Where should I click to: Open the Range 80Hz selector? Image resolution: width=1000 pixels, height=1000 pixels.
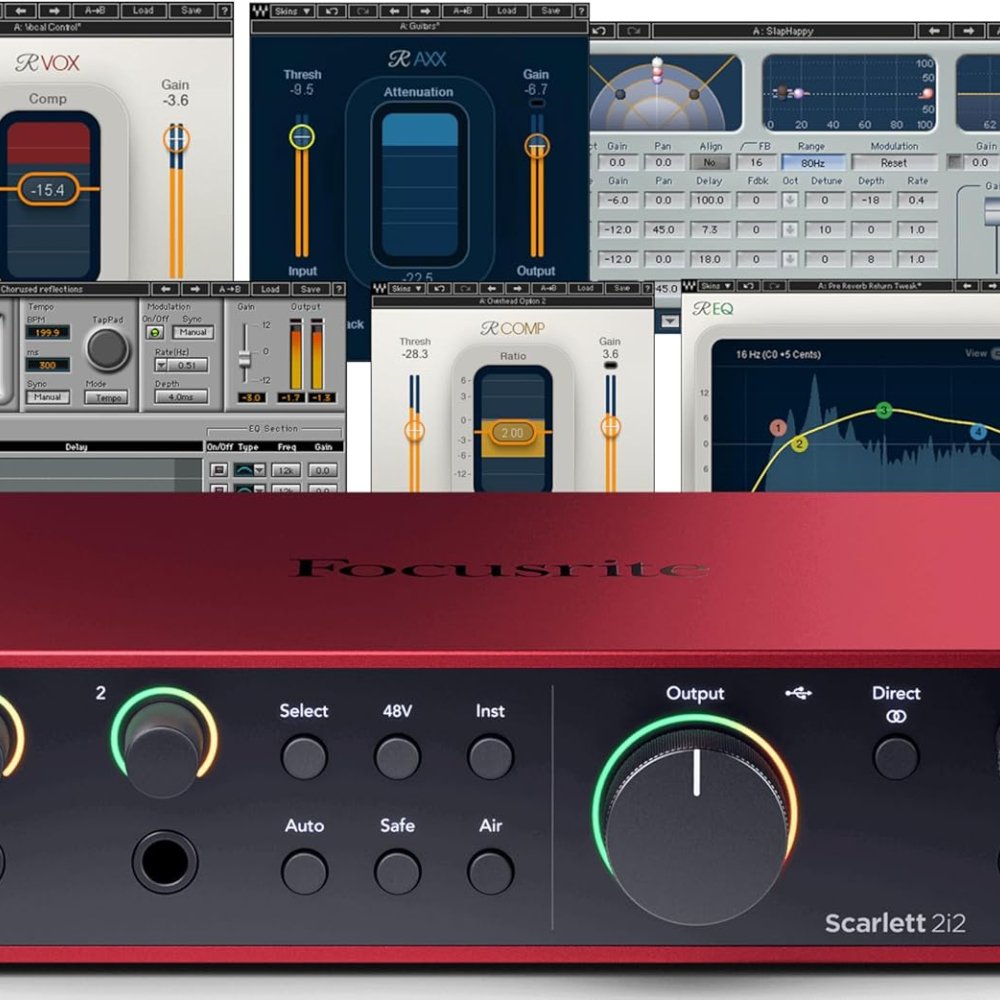tap(813, 163)
